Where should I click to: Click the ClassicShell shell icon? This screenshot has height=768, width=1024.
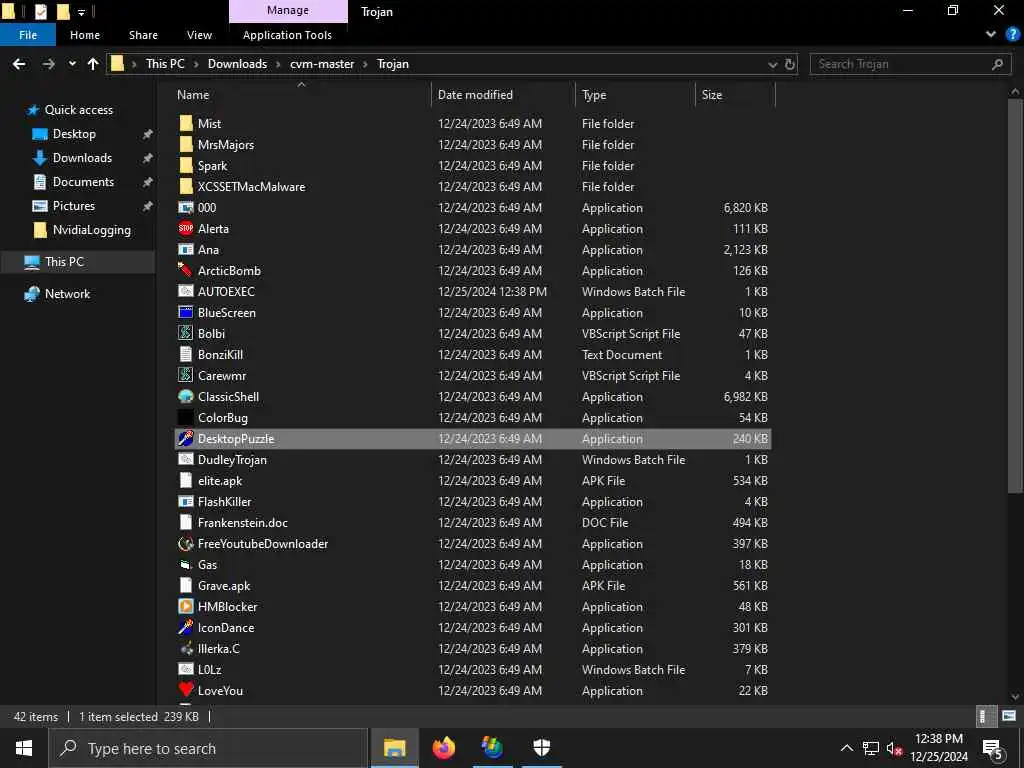tap(185, 396)
